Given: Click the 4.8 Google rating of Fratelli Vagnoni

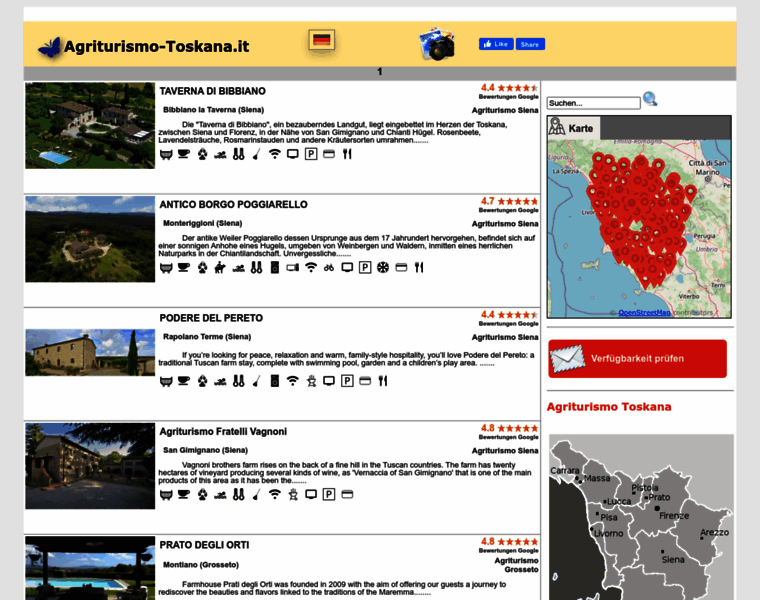Looking at the screenshot, I should [509, 428].
